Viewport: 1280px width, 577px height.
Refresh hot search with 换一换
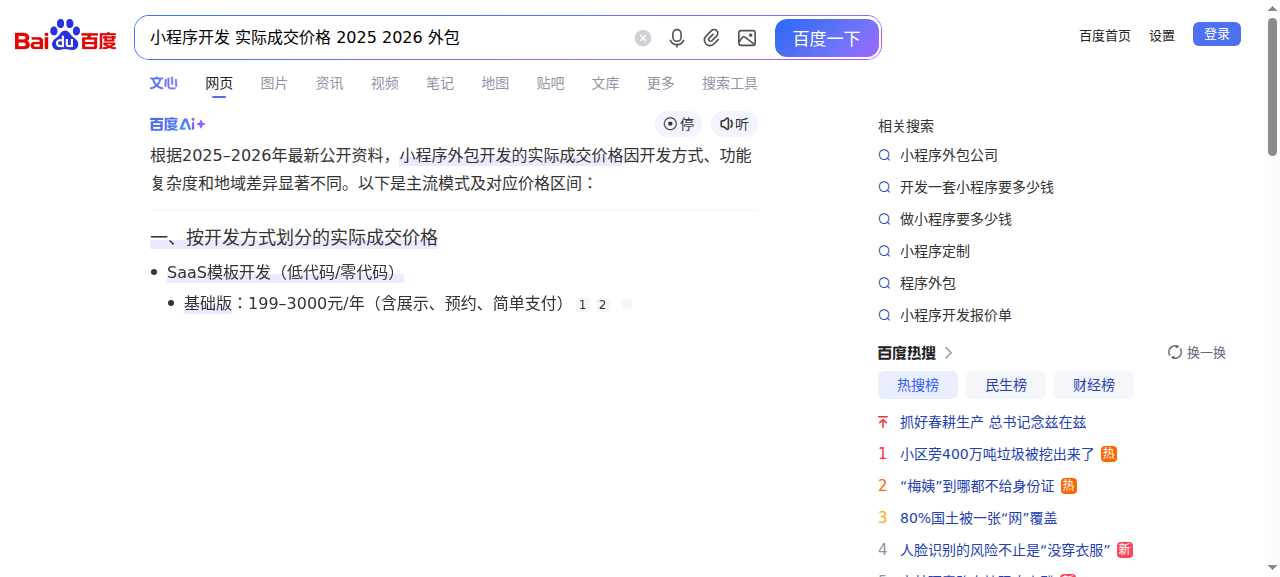click(x=1197, y=353)
